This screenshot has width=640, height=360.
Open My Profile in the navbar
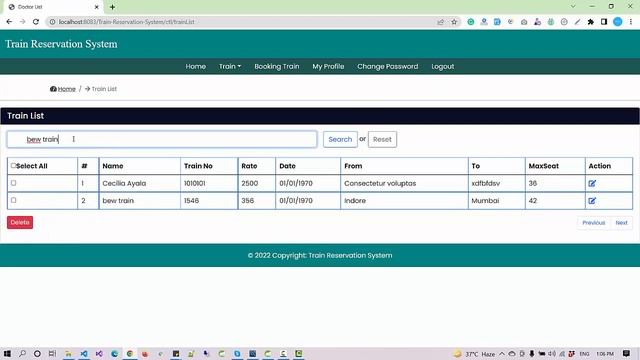pyautogui.click(x=328, y=67)
